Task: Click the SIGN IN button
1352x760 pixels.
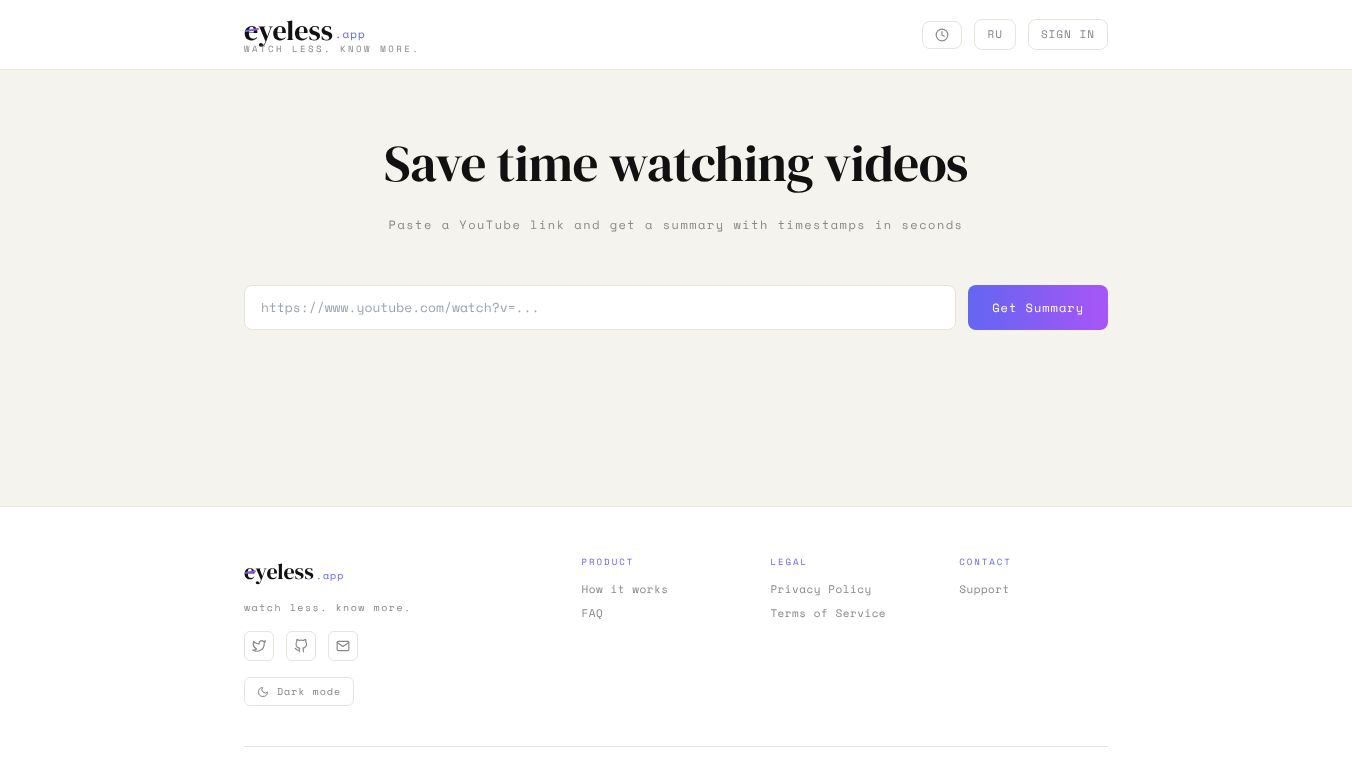Action: 1068,35
